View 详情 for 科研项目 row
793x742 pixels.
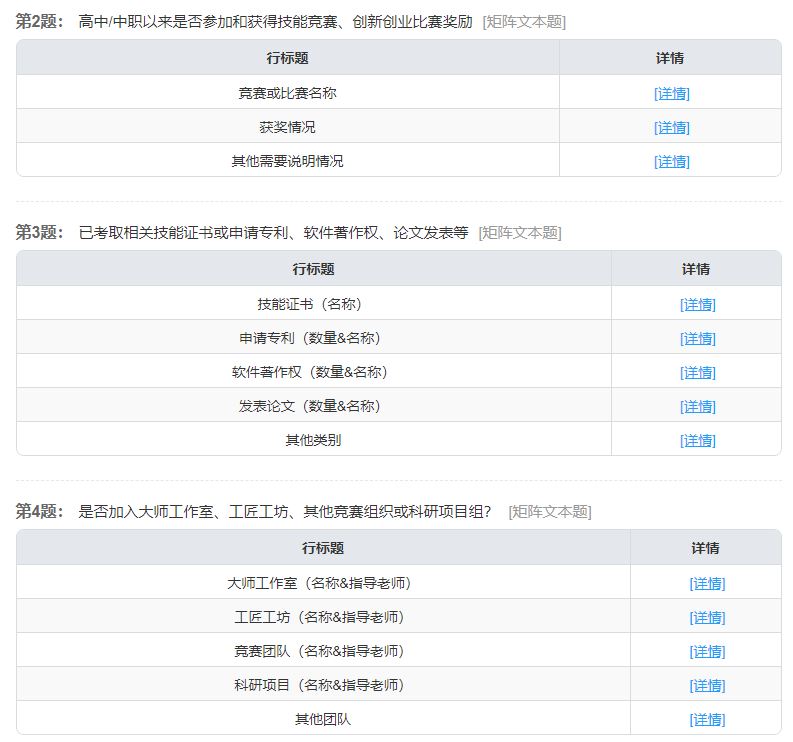click(x=706, y=685)
